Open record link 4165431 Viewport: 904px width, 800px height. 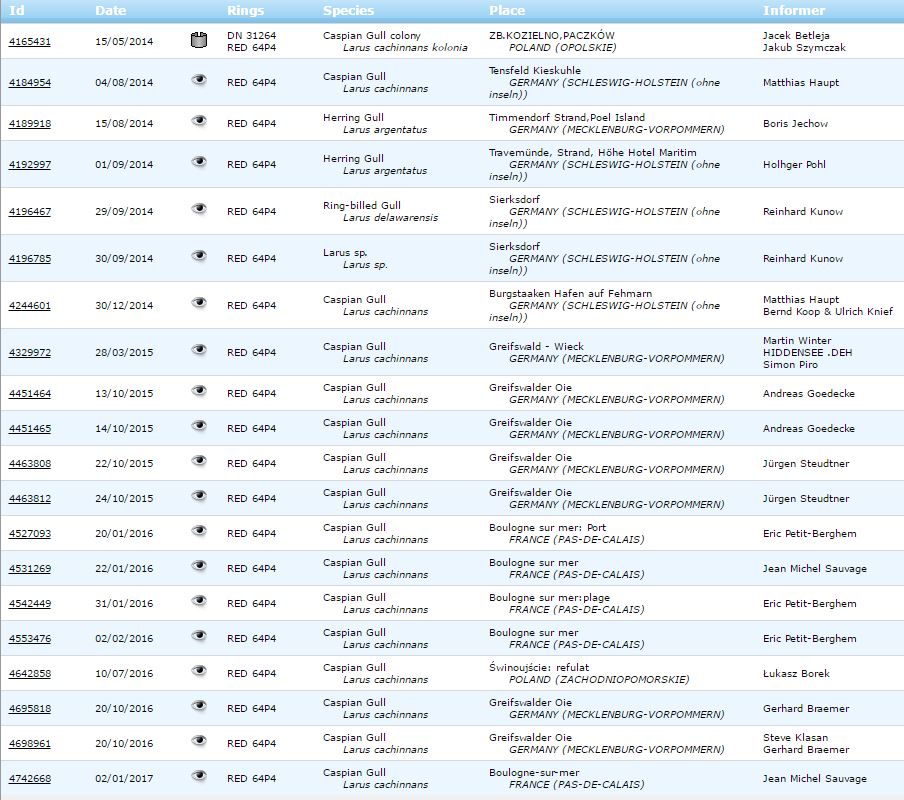tap(29, 41)
